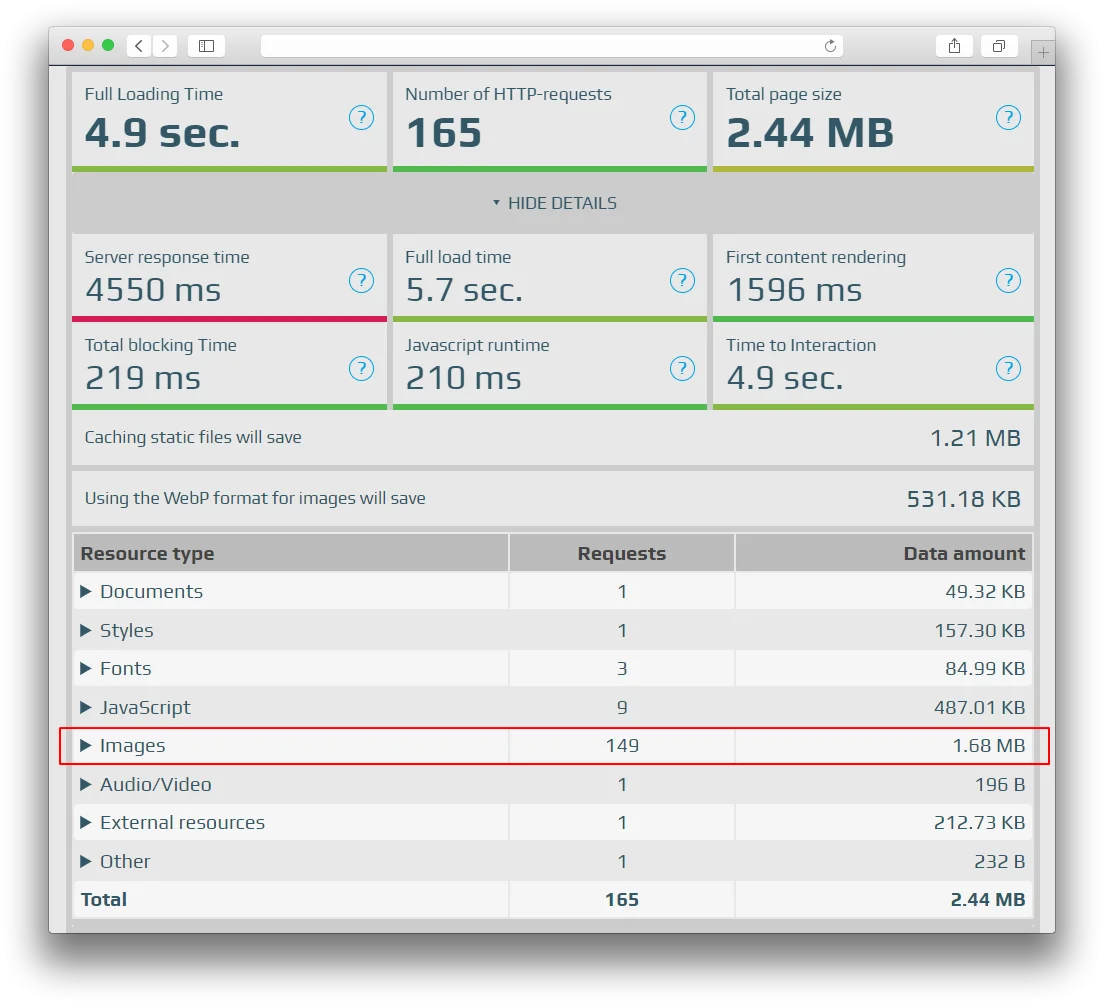This screenshot has height=1004, width=1104.
Task: Go back using the browser back arrow
Action: pyautogui.click(x=138, y=46)
